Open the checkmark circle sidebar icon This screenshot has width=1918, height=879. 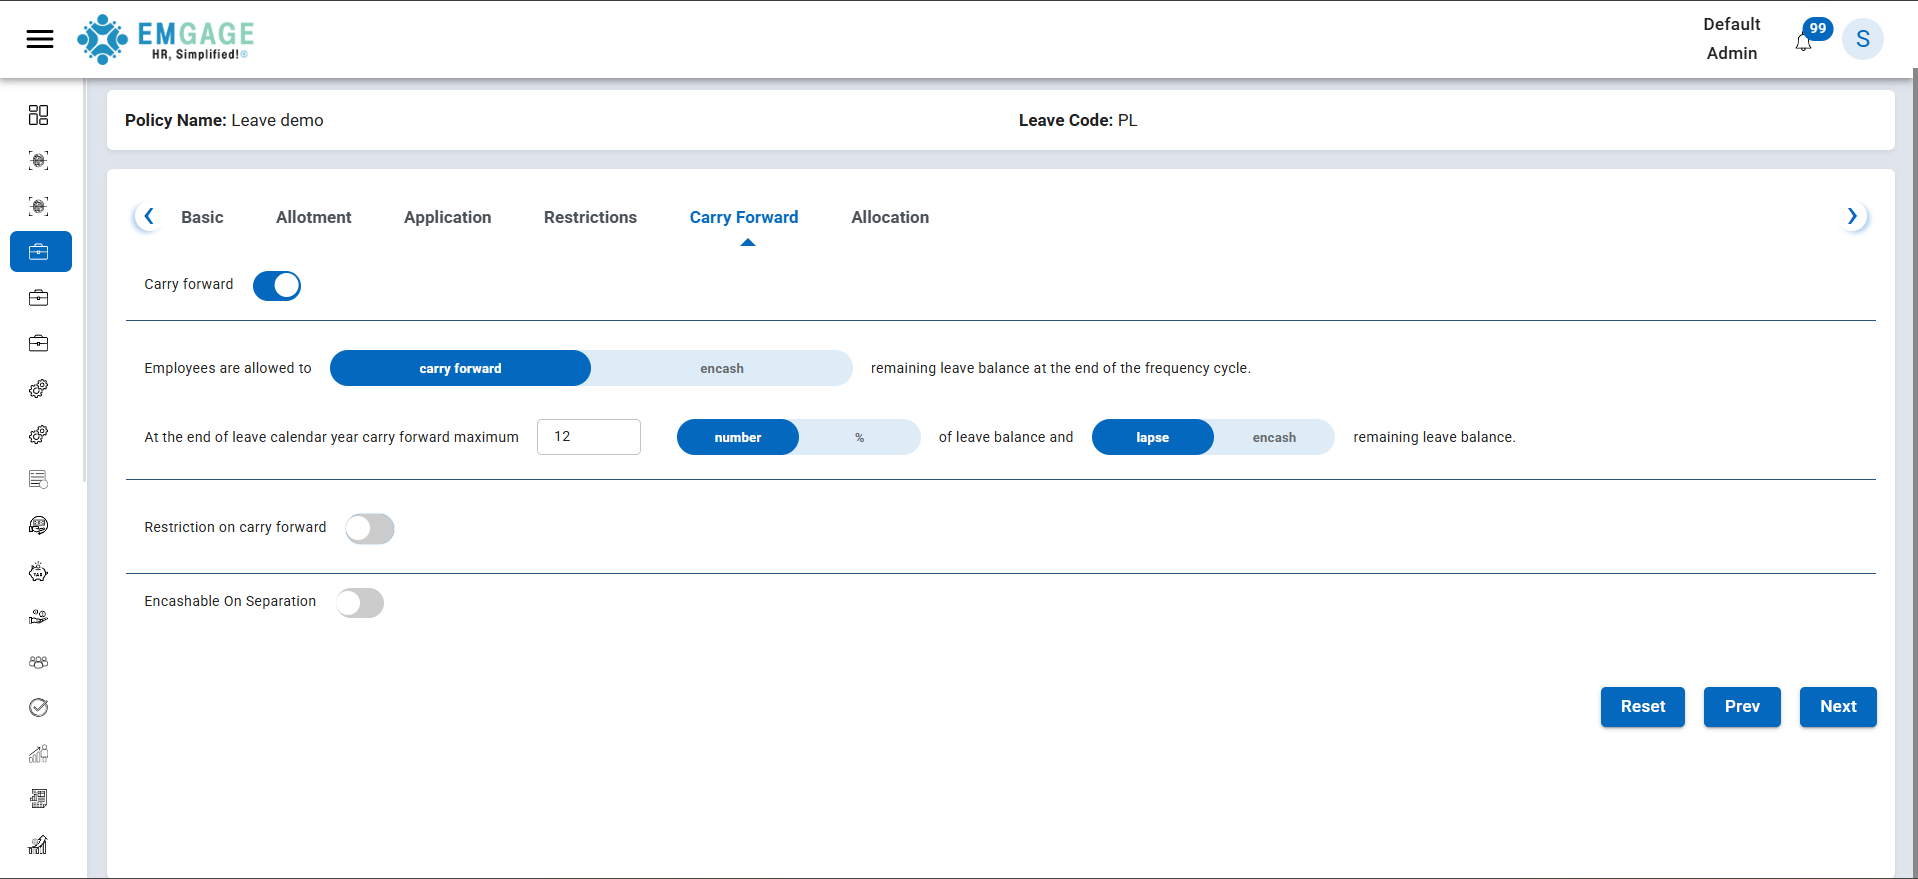[39, 708]
